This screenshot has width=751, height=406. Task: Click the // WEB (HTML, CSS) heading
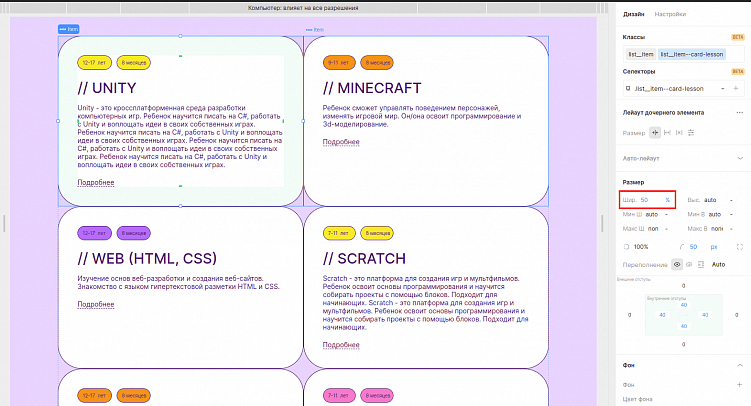coord(147,259)
